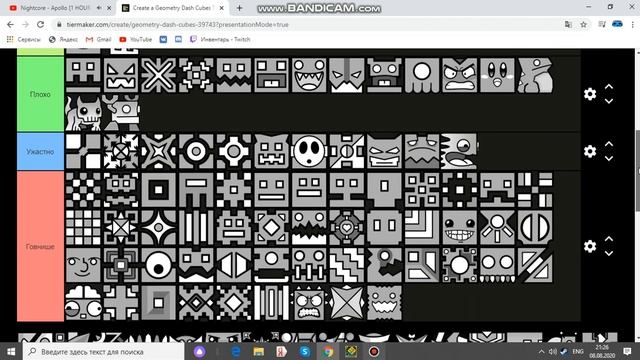Screen dimensions: 640x360
Task: Move the Ужастно tier down with the arrow
Action: (609, 158)
